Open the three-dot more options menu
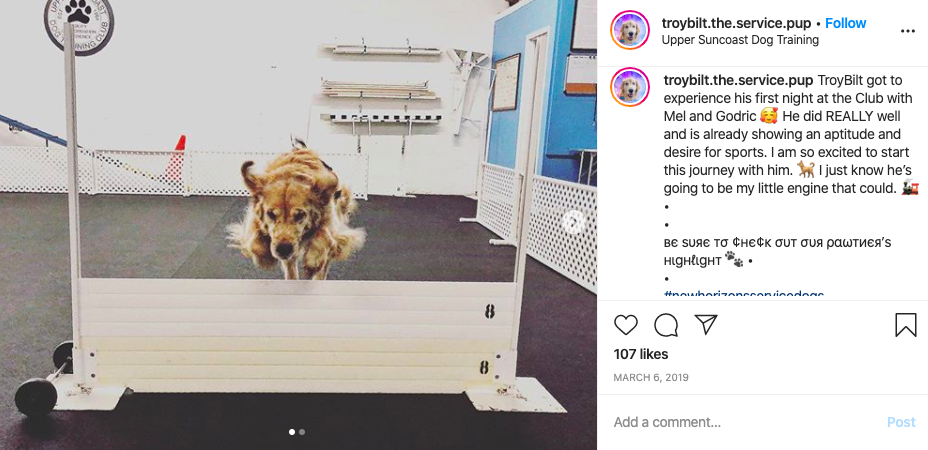The image size is (928, 450). pyautogui.click(x=908, y=31)
